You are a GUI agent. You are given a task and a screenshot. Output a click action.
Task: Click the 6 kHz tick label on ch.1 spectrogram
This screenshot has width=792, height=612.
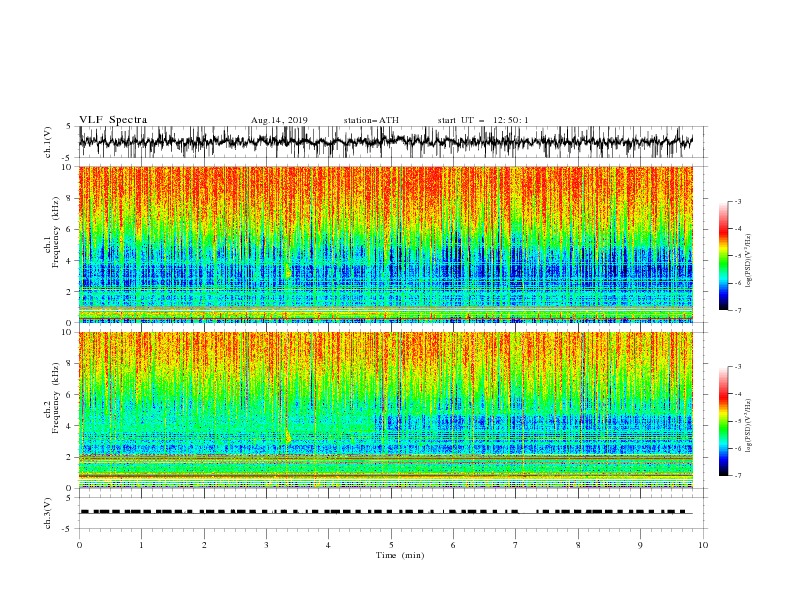70,230
